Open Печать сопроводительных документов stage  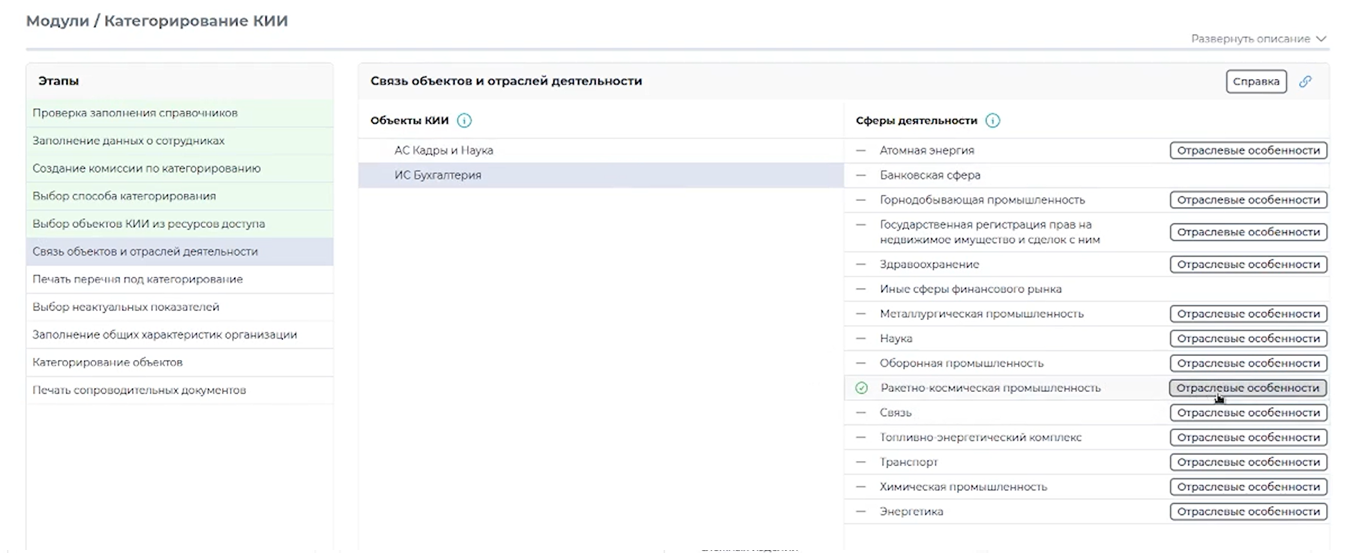click(180, 390)
